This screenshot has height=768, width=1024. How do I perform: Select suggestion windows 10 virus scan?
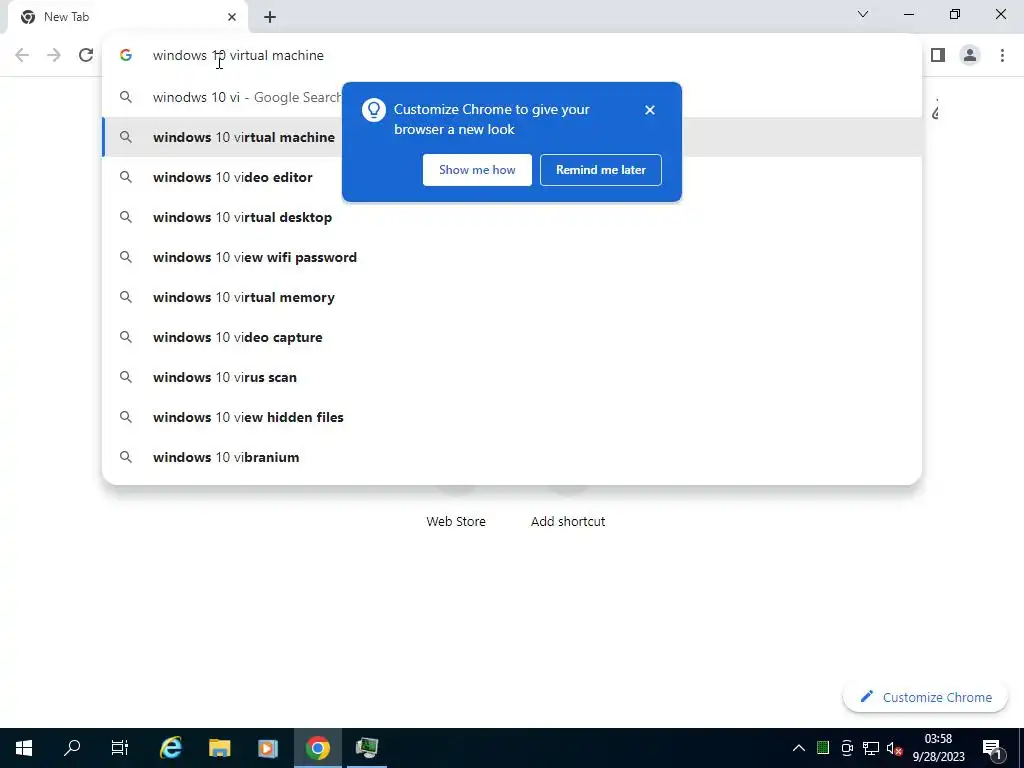click(x=512, y=377)
